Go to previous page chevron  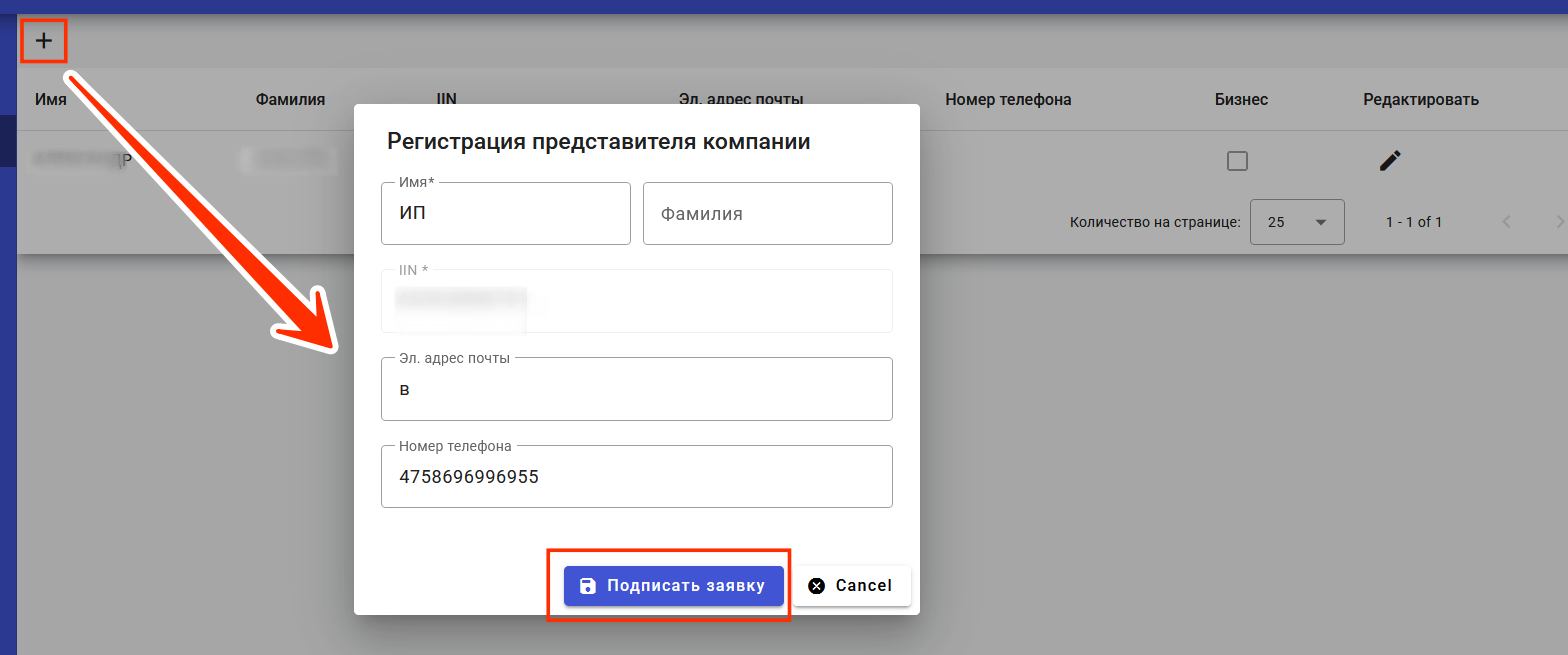point(1507,222)
